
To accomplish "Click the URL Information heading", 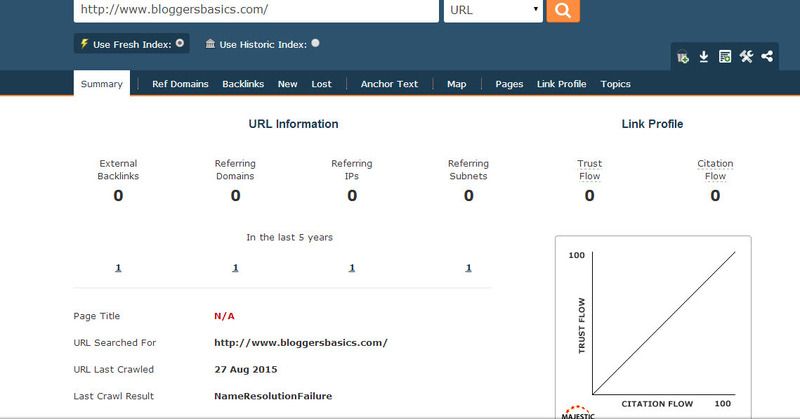I will tap(293, 124).
